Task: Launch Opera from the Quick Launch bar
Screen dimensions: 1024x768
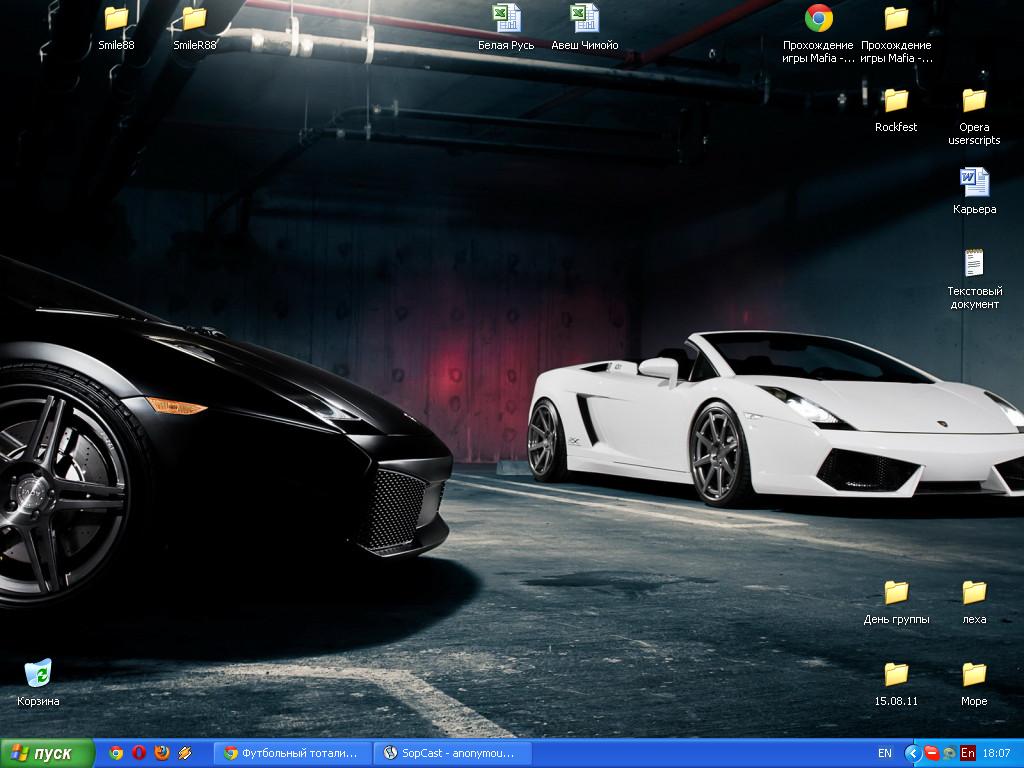Action: 139,753
